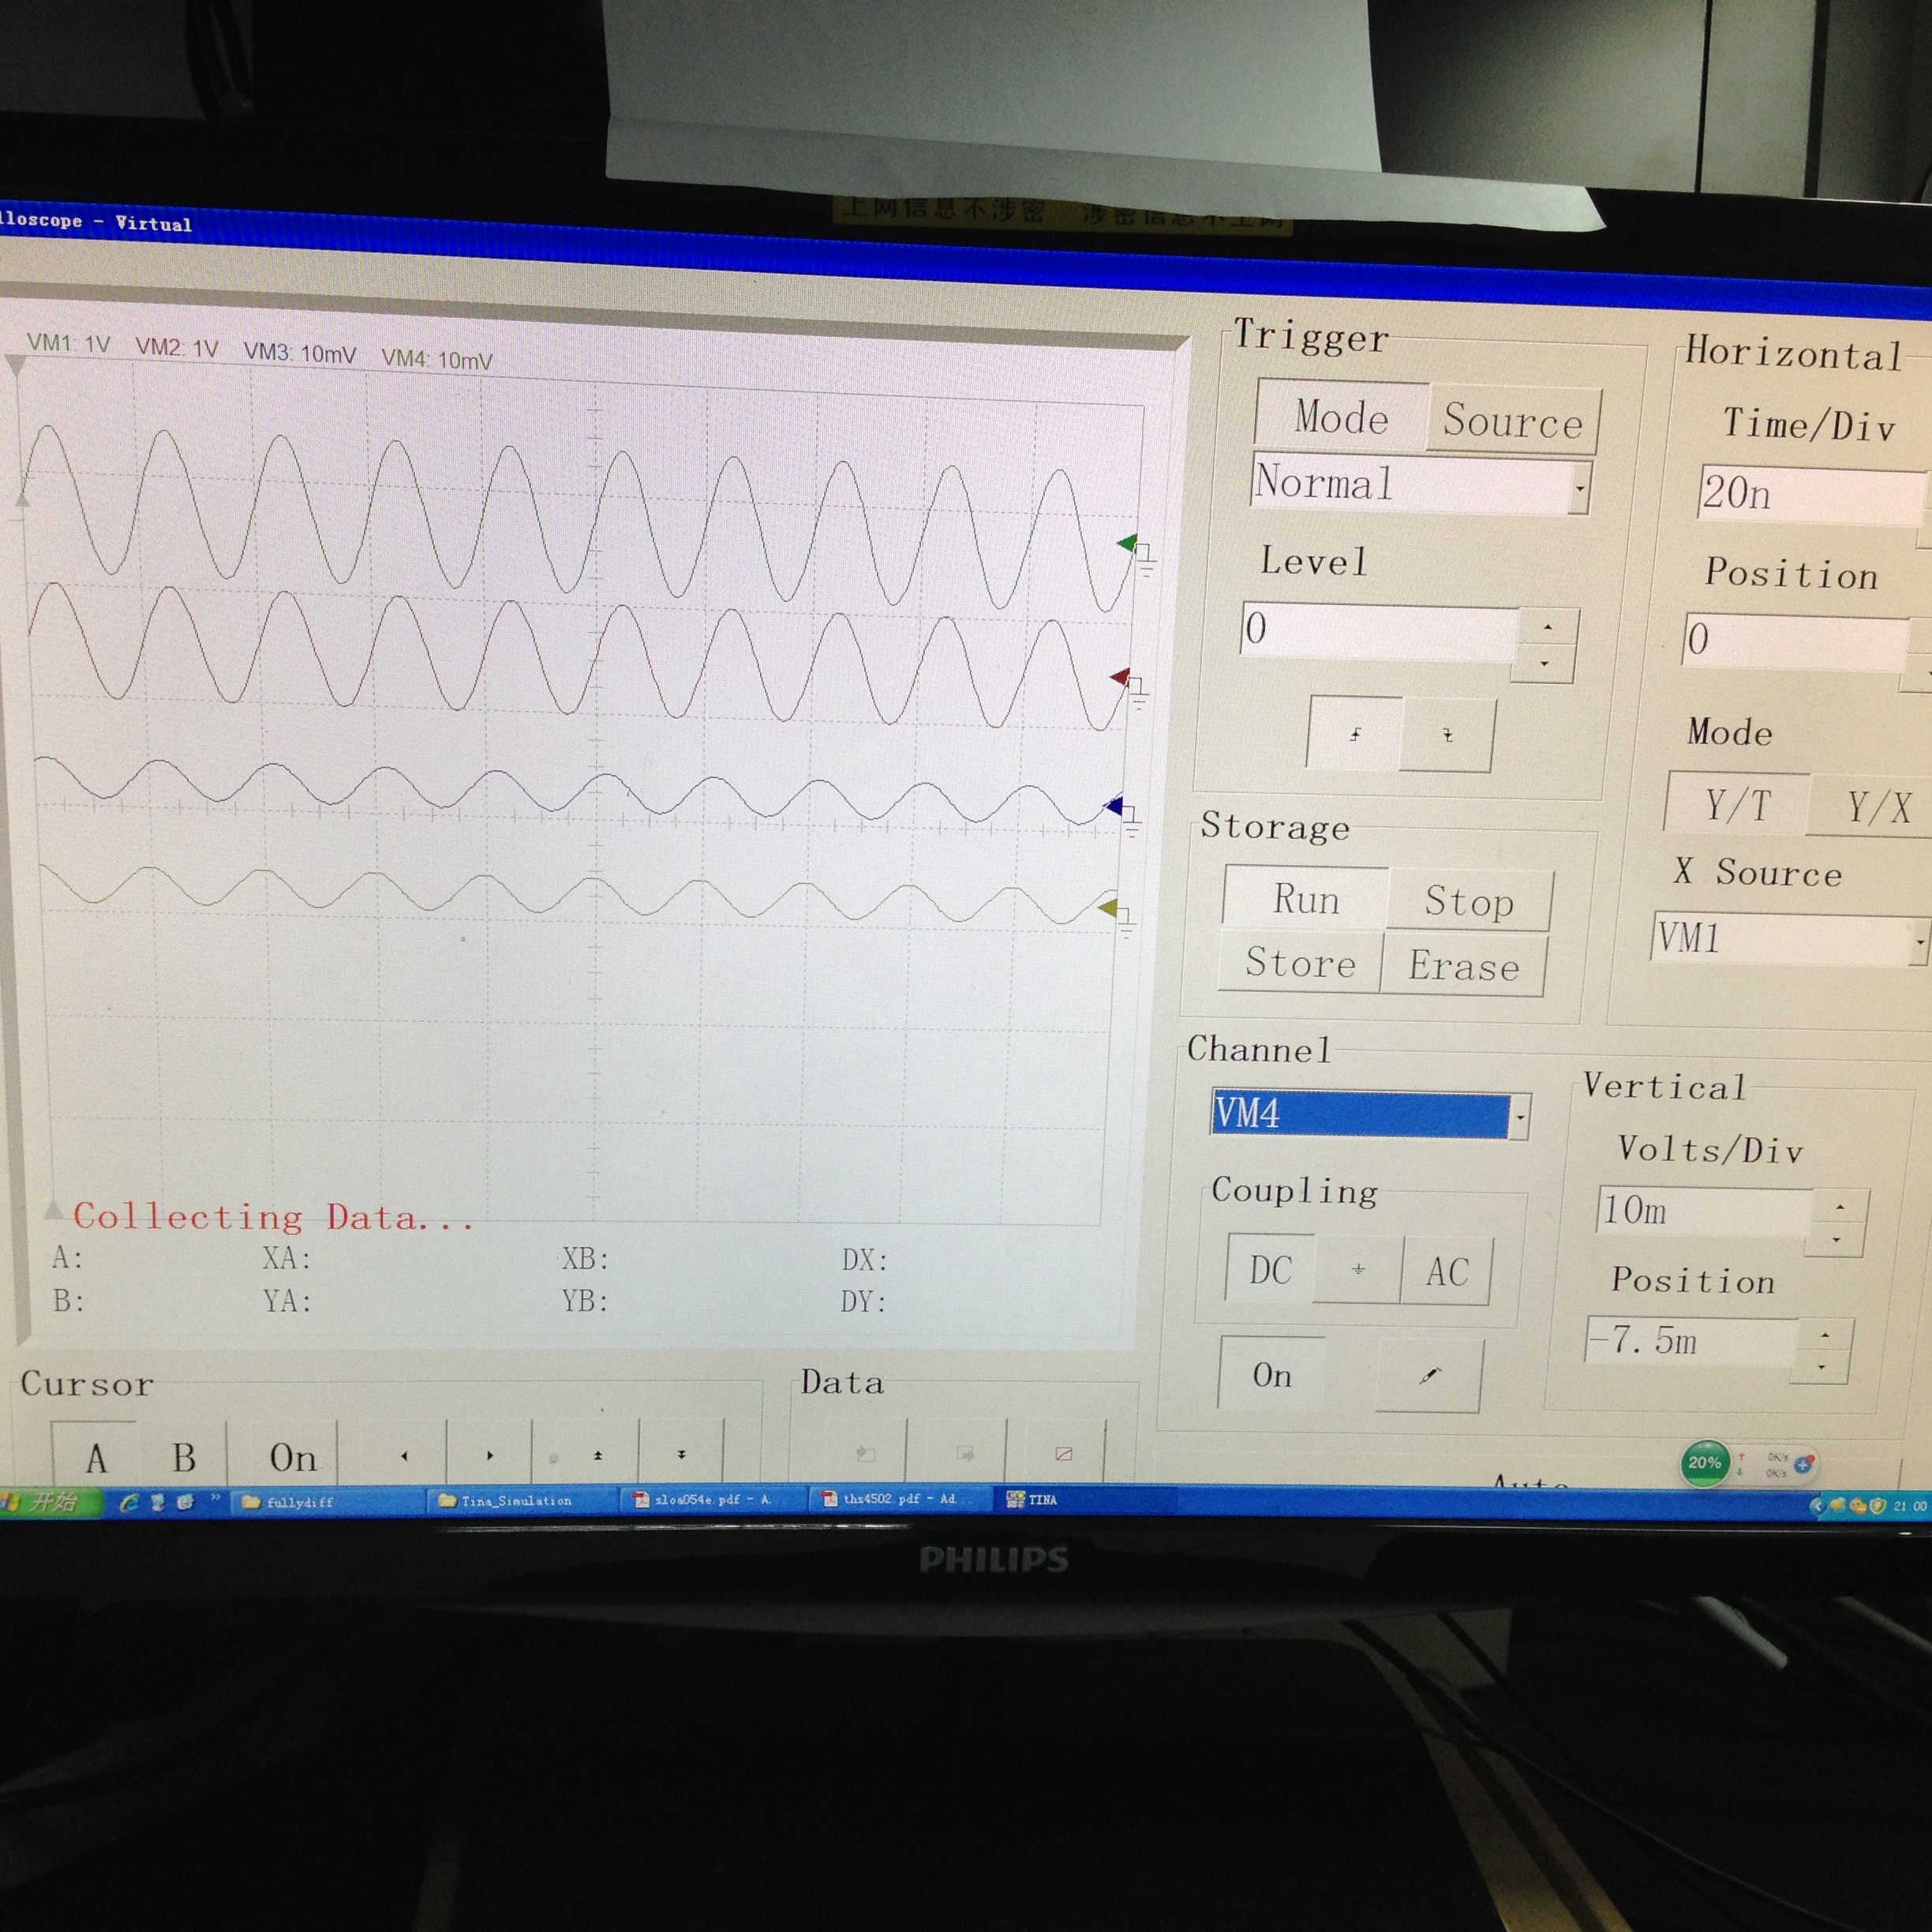
Task: Switch horizontal mode to Y/X
Action: (1878, 806)
